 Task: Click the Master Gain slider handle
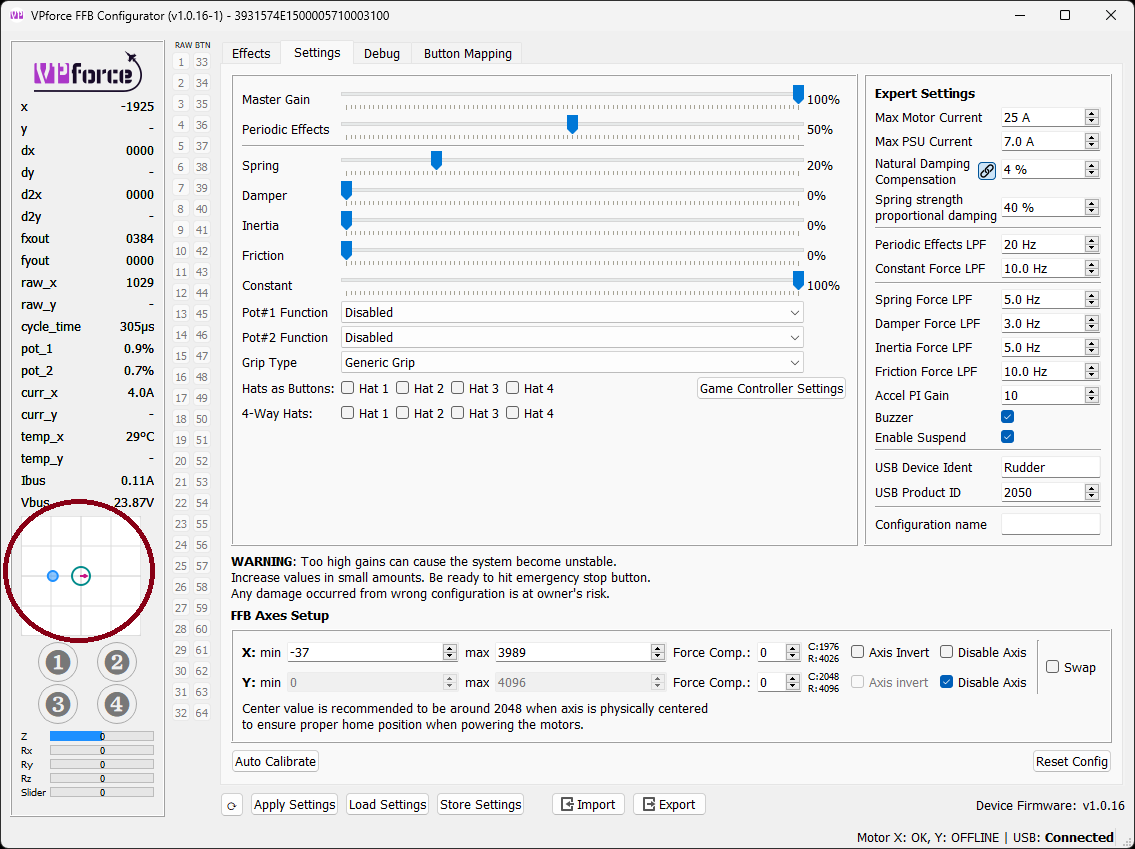click(x=798, y=94)
